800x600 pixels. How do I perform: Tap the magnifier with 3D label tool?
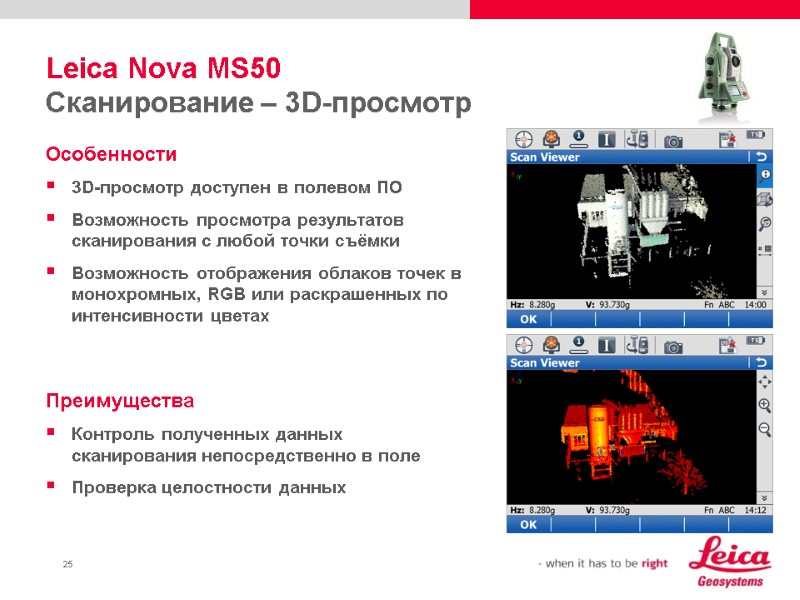pyautogui.click(x=764, y=223)
